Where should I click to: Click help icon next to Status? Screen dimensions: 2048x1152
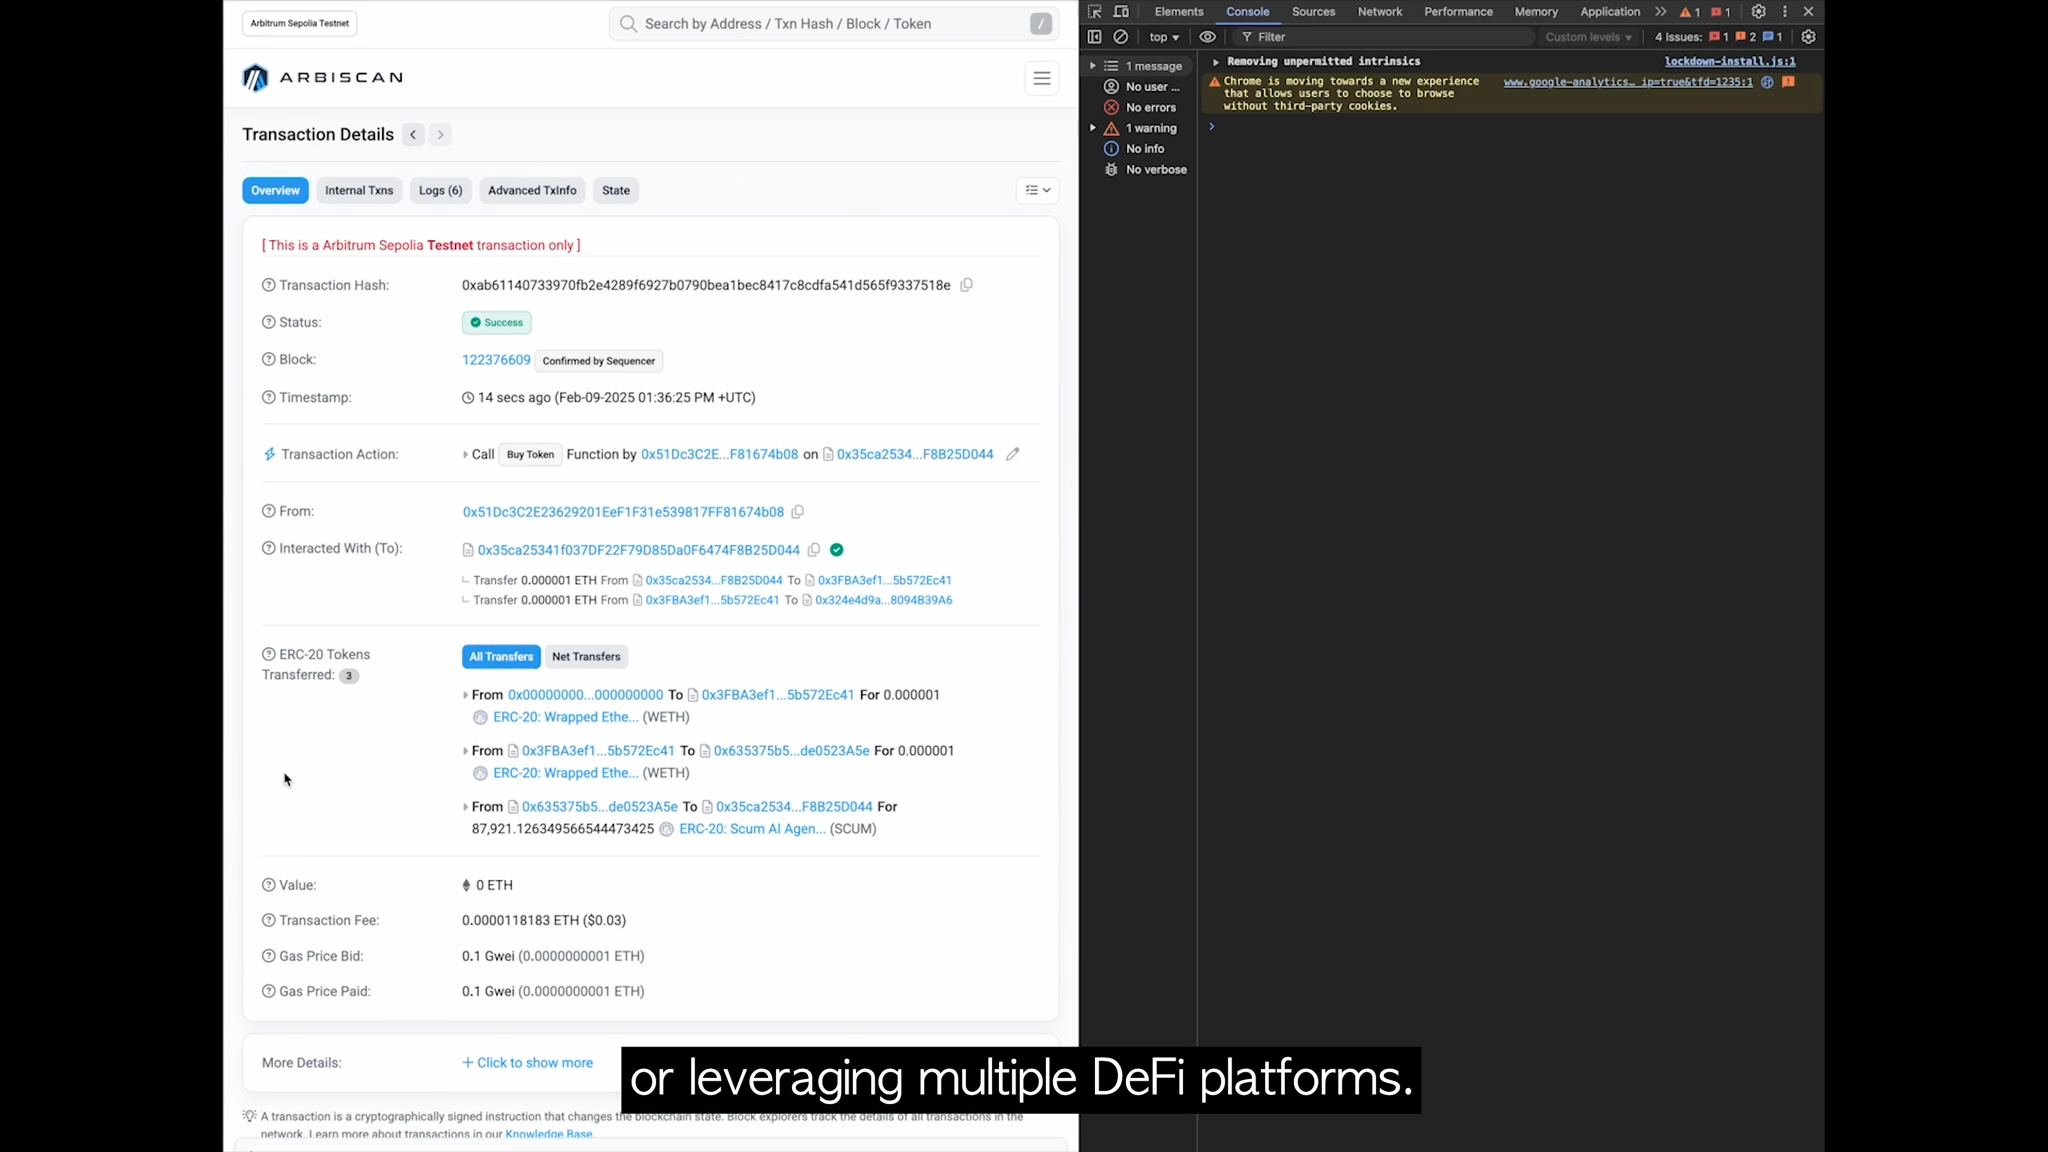pos(268,322)
